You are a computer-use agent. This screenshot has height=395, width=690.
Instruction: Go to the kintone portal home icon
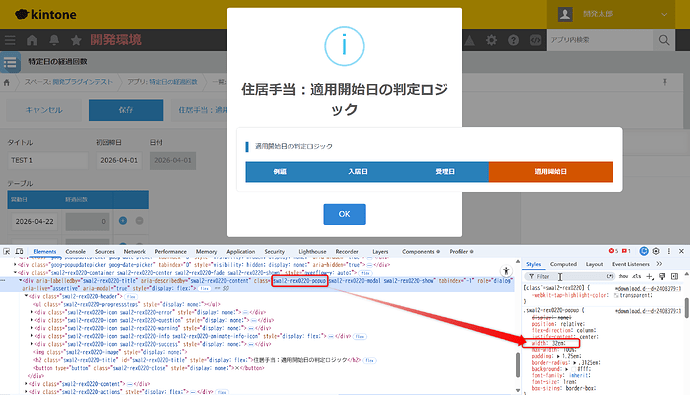point(32,40)
